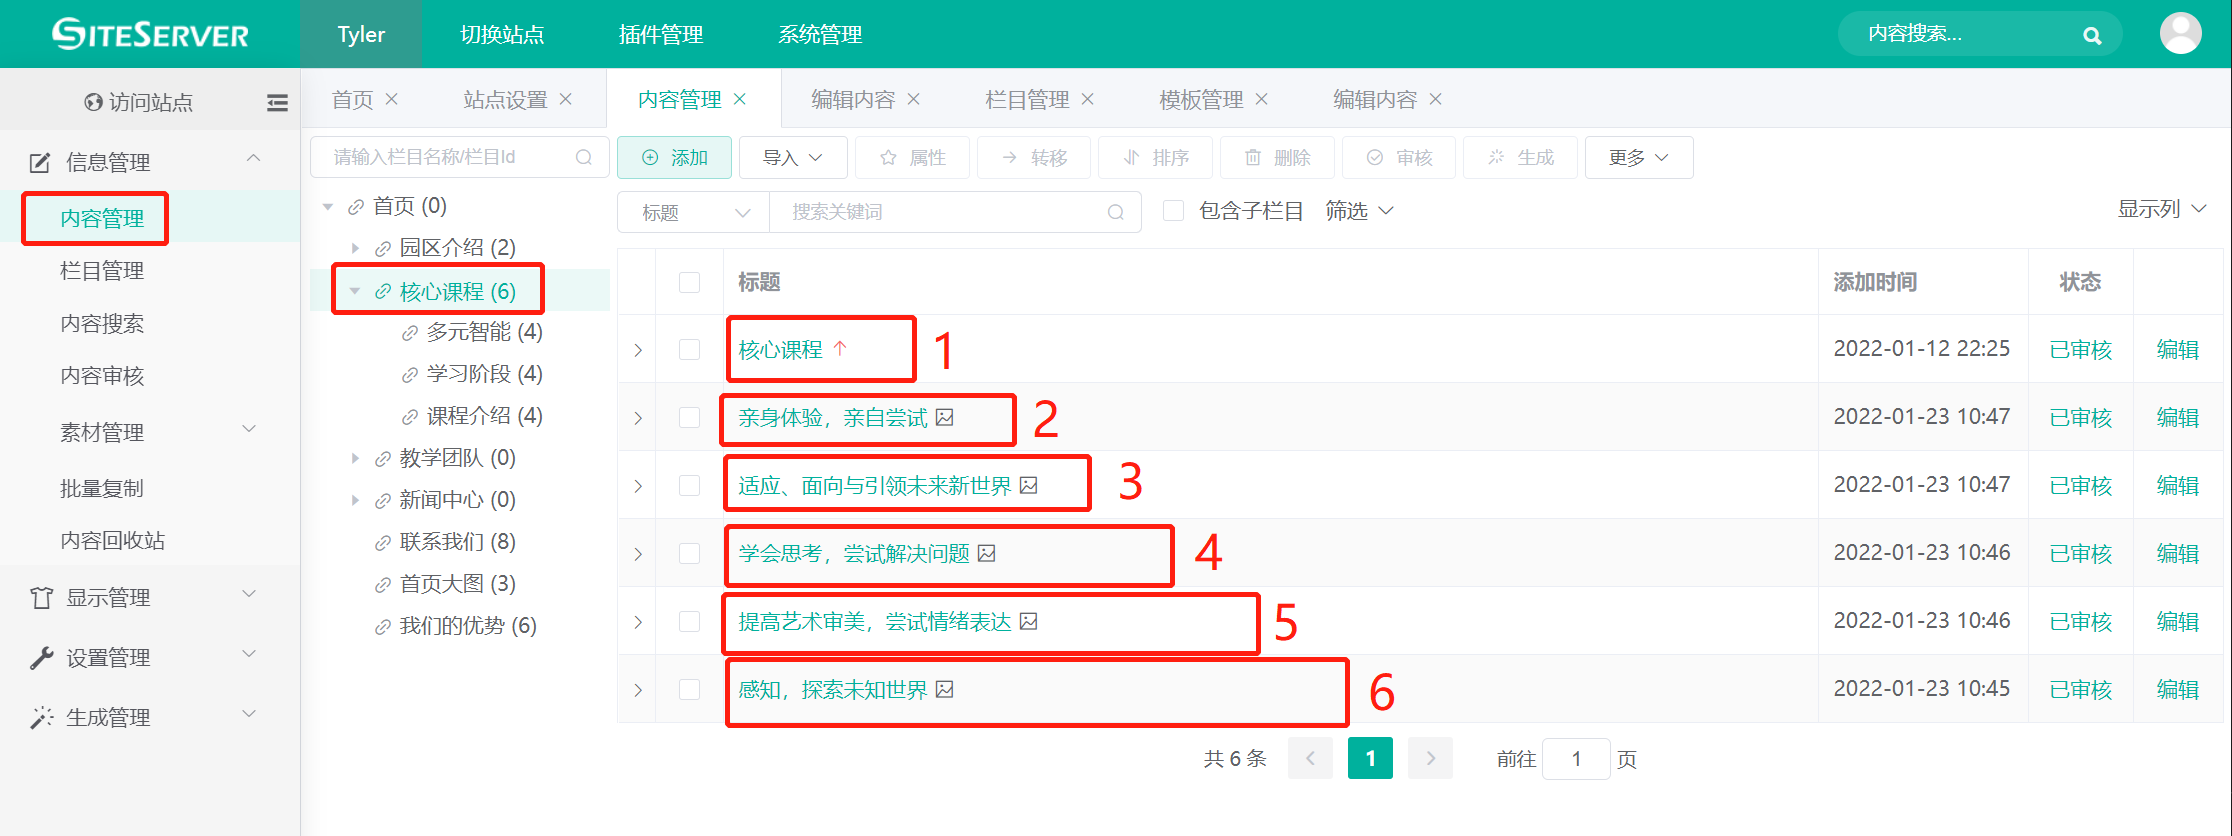Enable the 包含子栏目 checkbox
Viewport: 2232px width, 836px height.
1174,211
